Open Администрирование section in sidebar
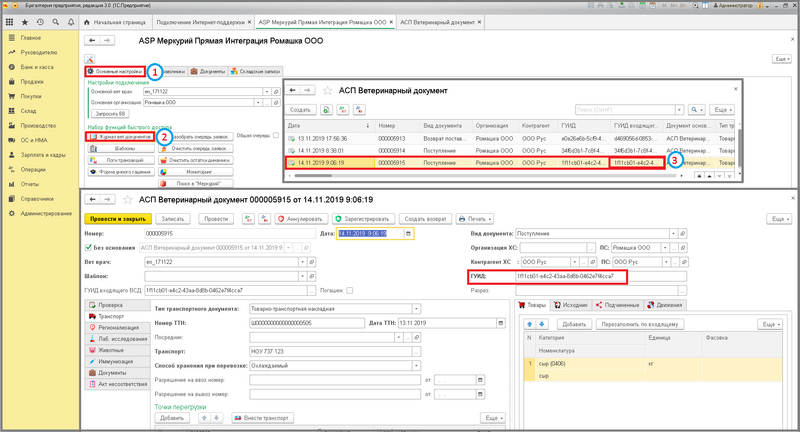Viewport: 800px width, 432px height. click(46, 213)
